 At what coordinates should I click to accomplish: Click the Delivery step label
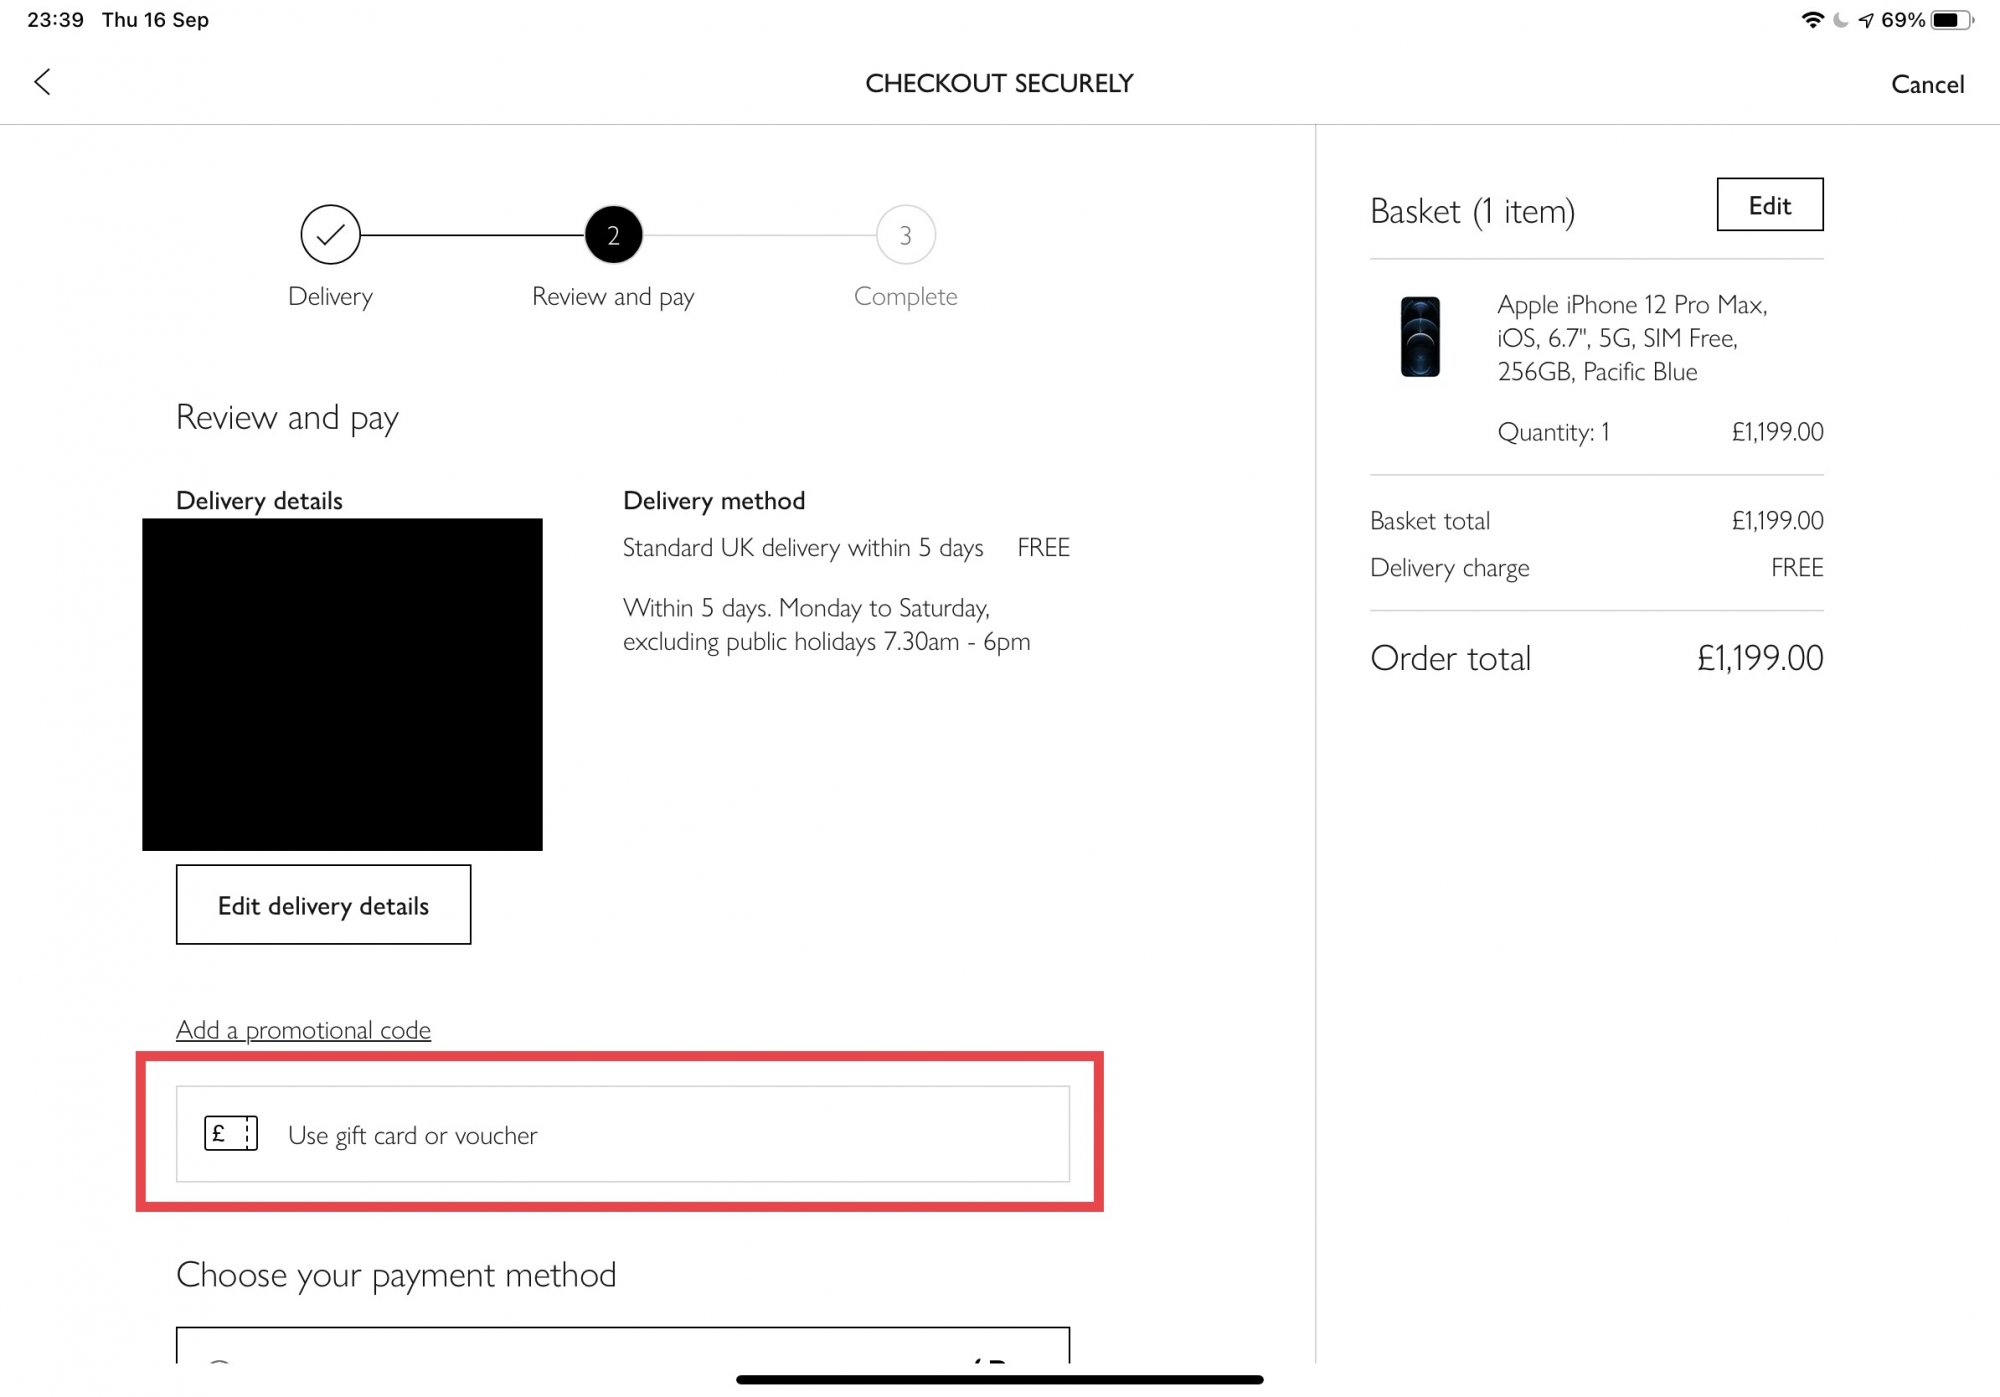330,296
